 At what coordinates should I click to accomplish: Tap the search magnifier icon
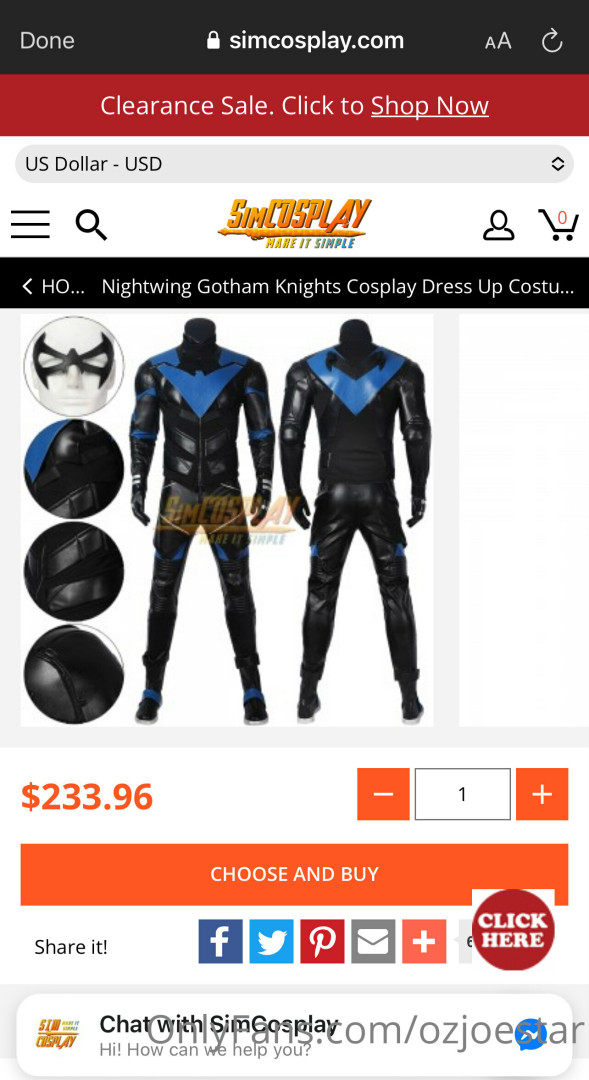click(91, 225)
